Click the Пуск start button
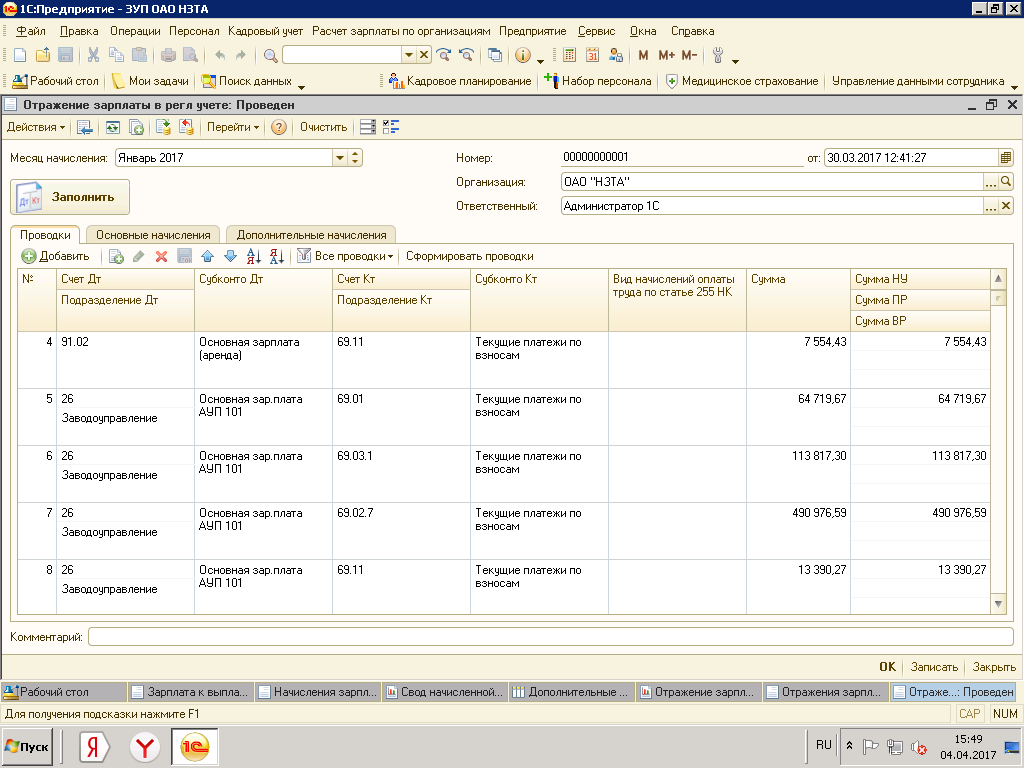Image resolution: width=1024 pixels, height=768 pixels. [x=27, y=746]
